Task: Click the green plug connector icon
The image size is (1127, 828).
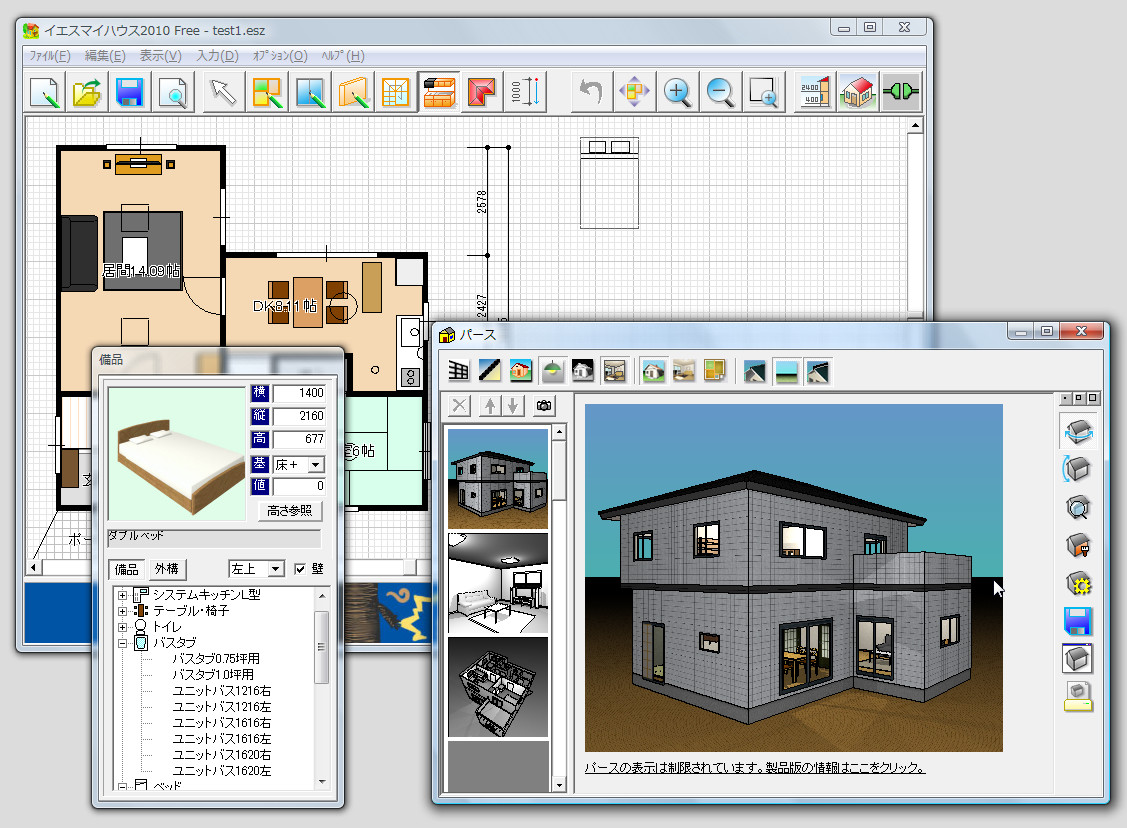Action: (901, 92)
